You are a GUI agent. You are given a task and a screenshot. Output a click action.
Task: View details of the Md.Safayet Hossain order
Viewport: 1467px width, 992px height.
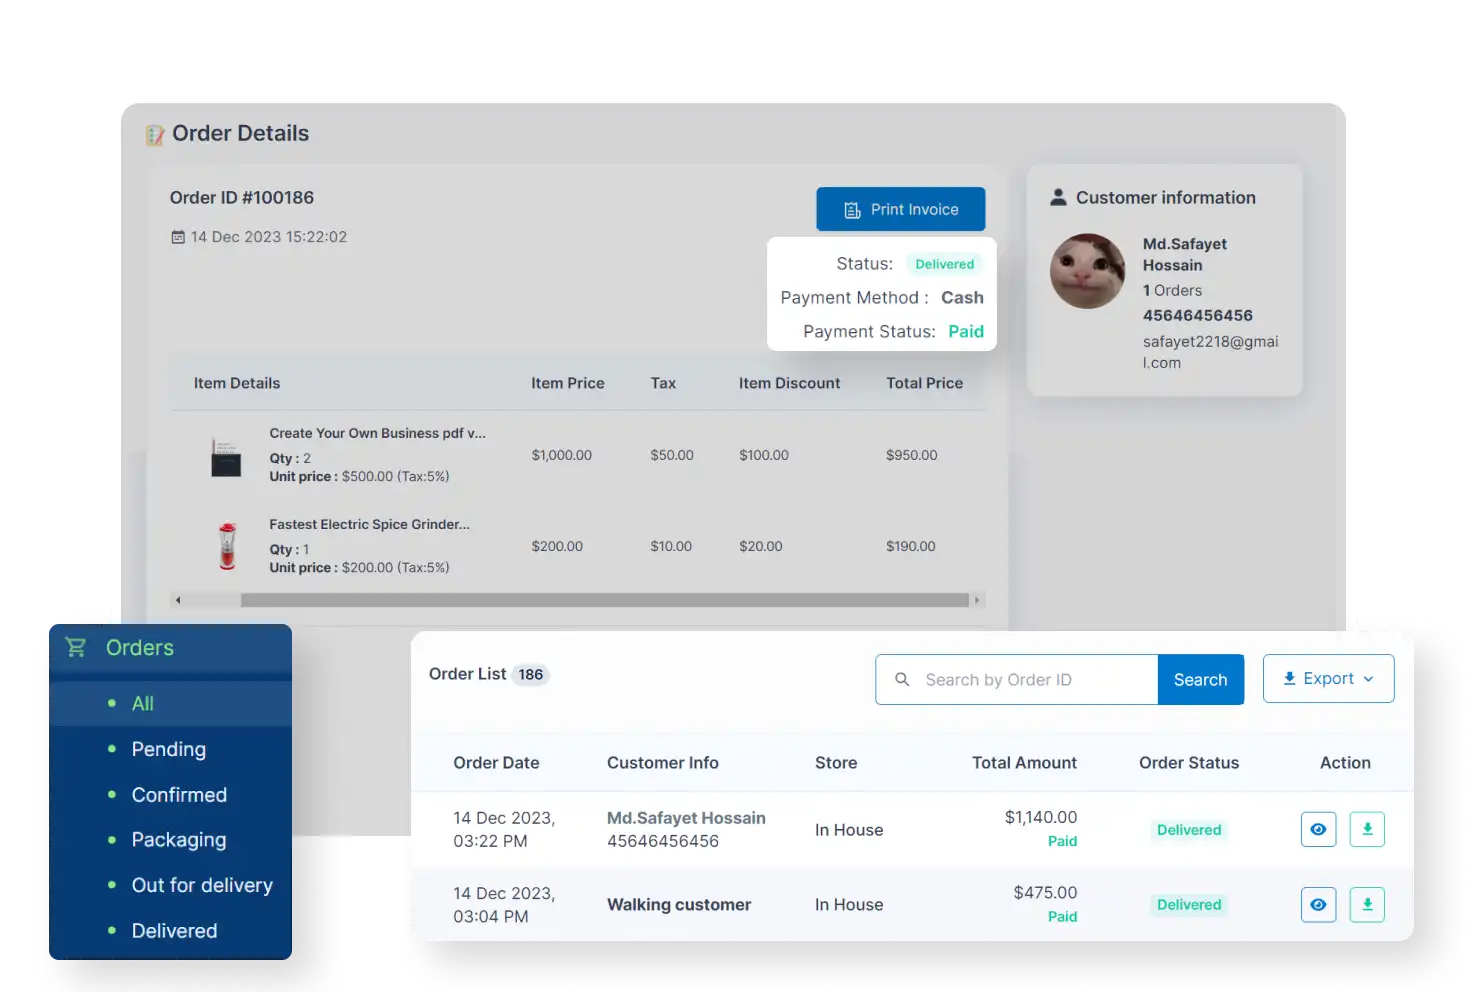[1318, 829]
